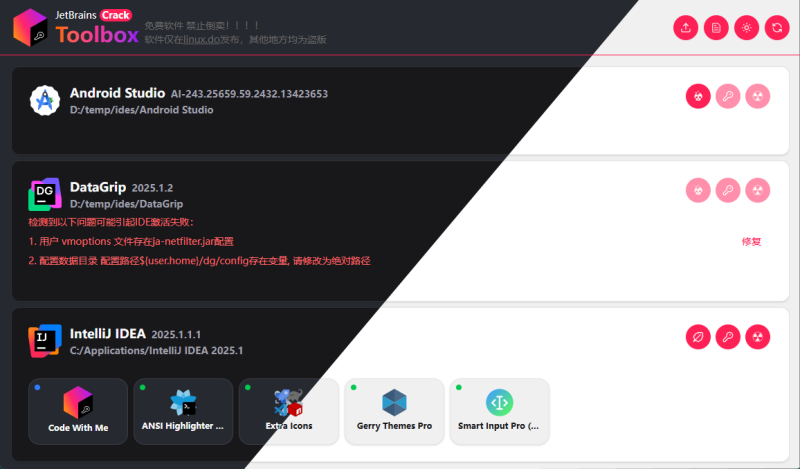Click the DataGrip title

(98, 187)
